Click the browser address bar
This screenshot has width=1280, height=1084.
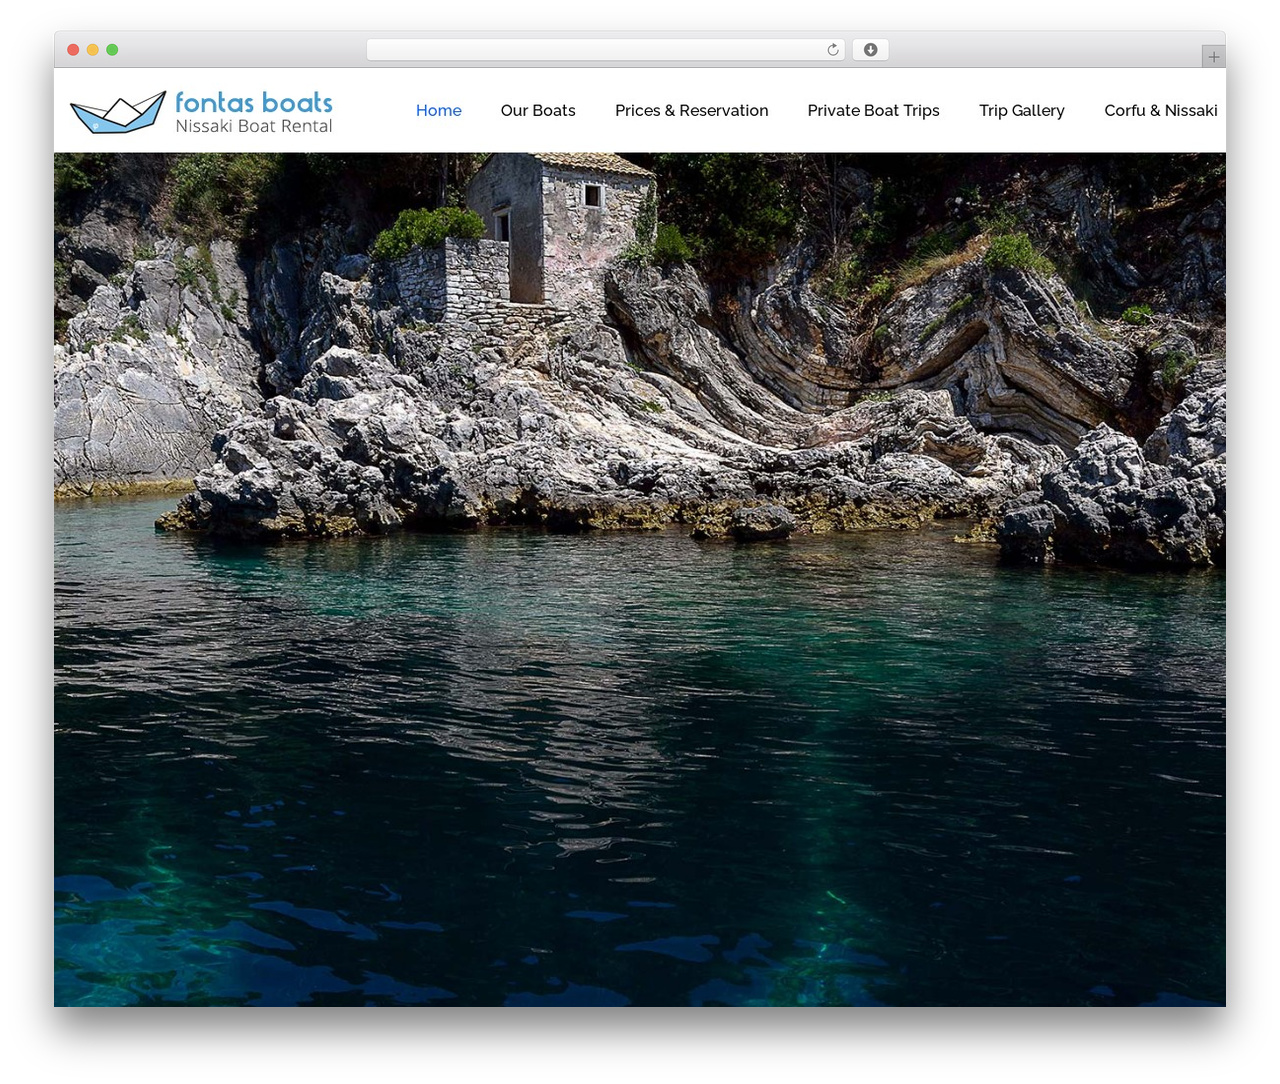606,50
